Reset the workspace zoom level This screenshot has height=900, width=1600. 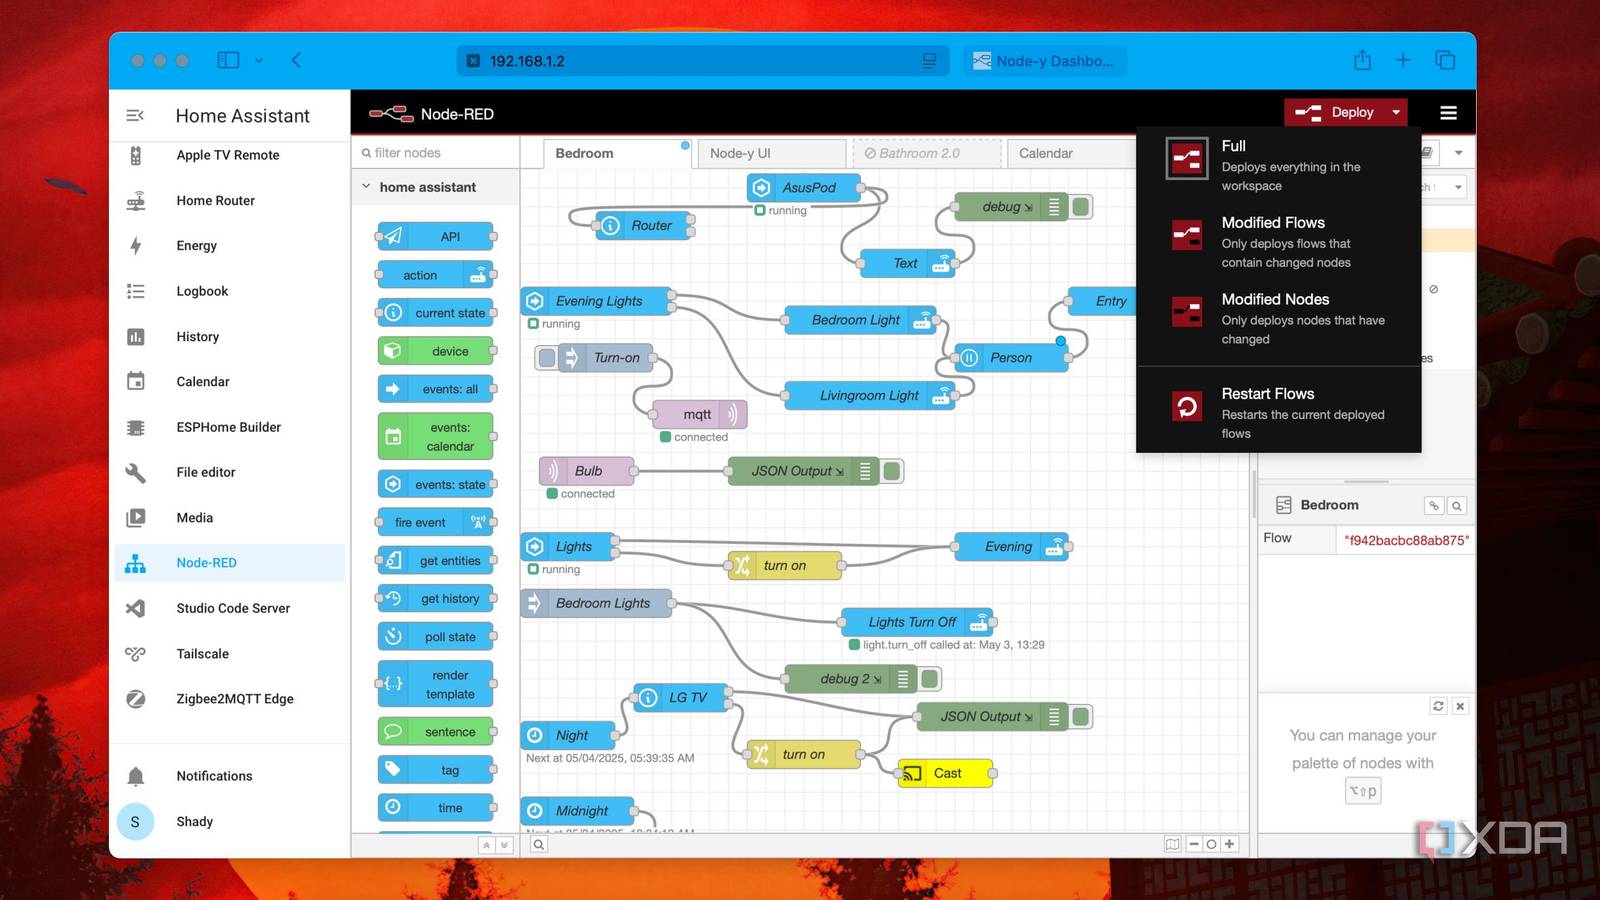point(1210,843)
